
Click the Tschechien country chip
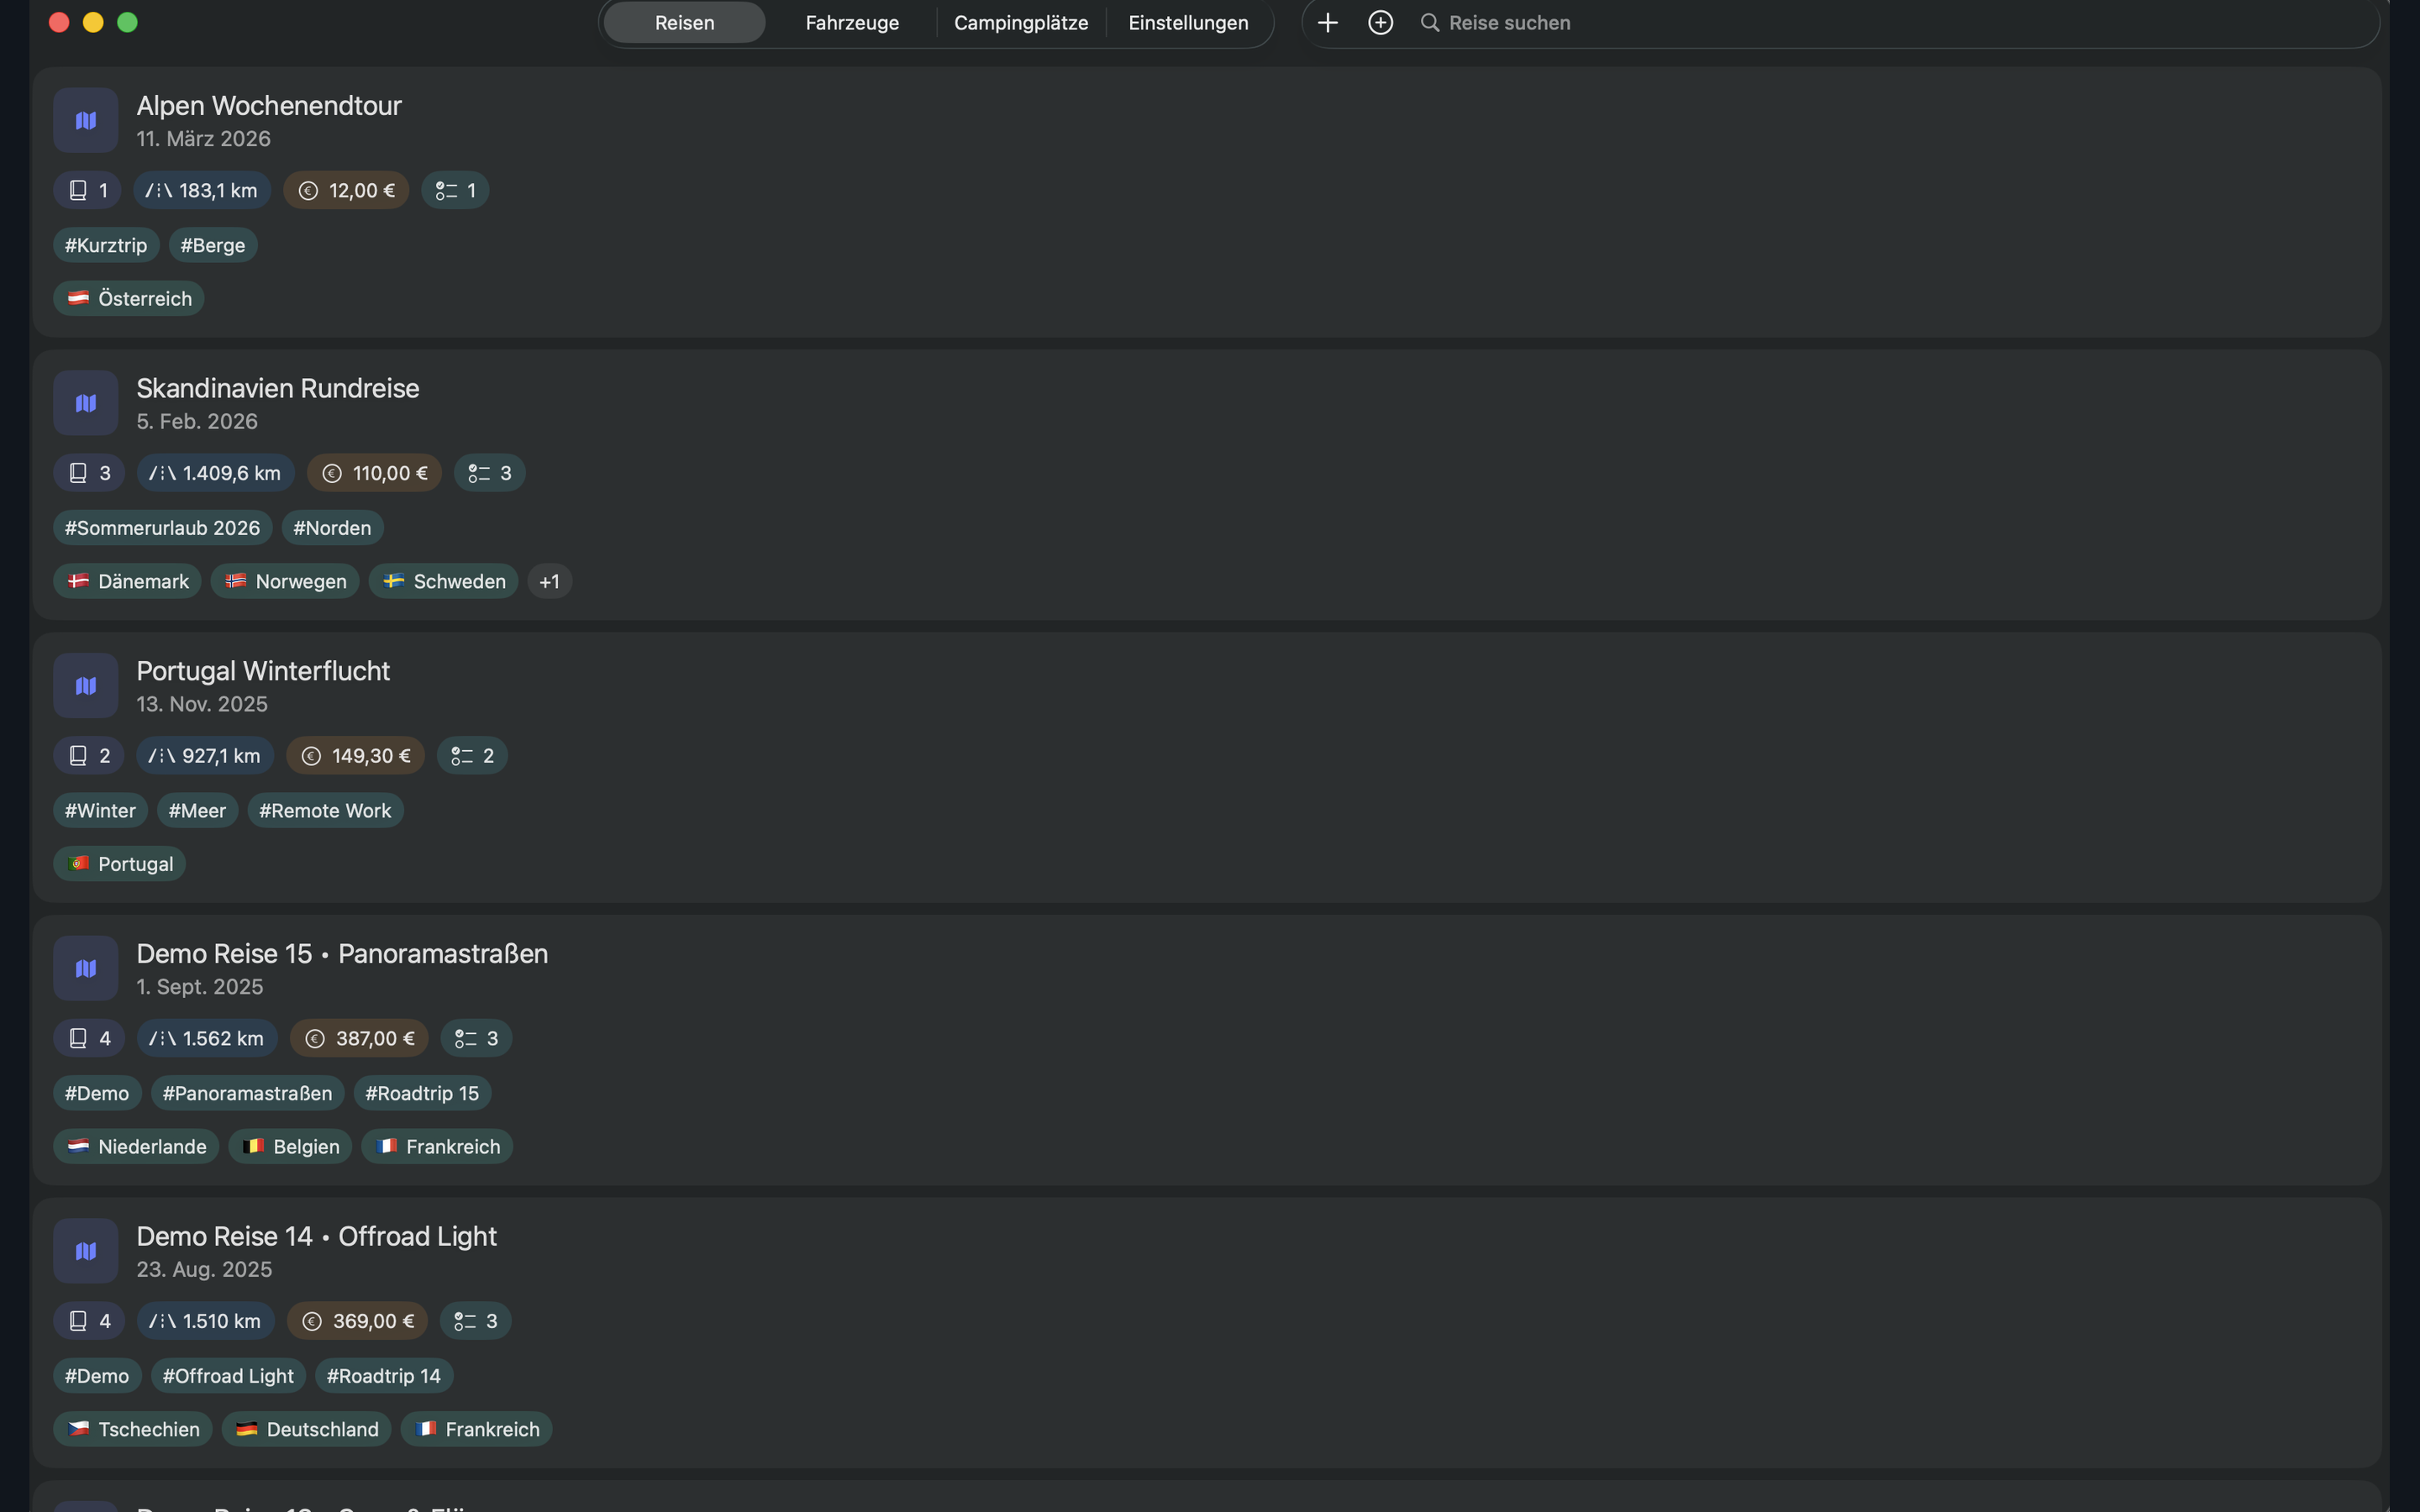point(133,1430)
